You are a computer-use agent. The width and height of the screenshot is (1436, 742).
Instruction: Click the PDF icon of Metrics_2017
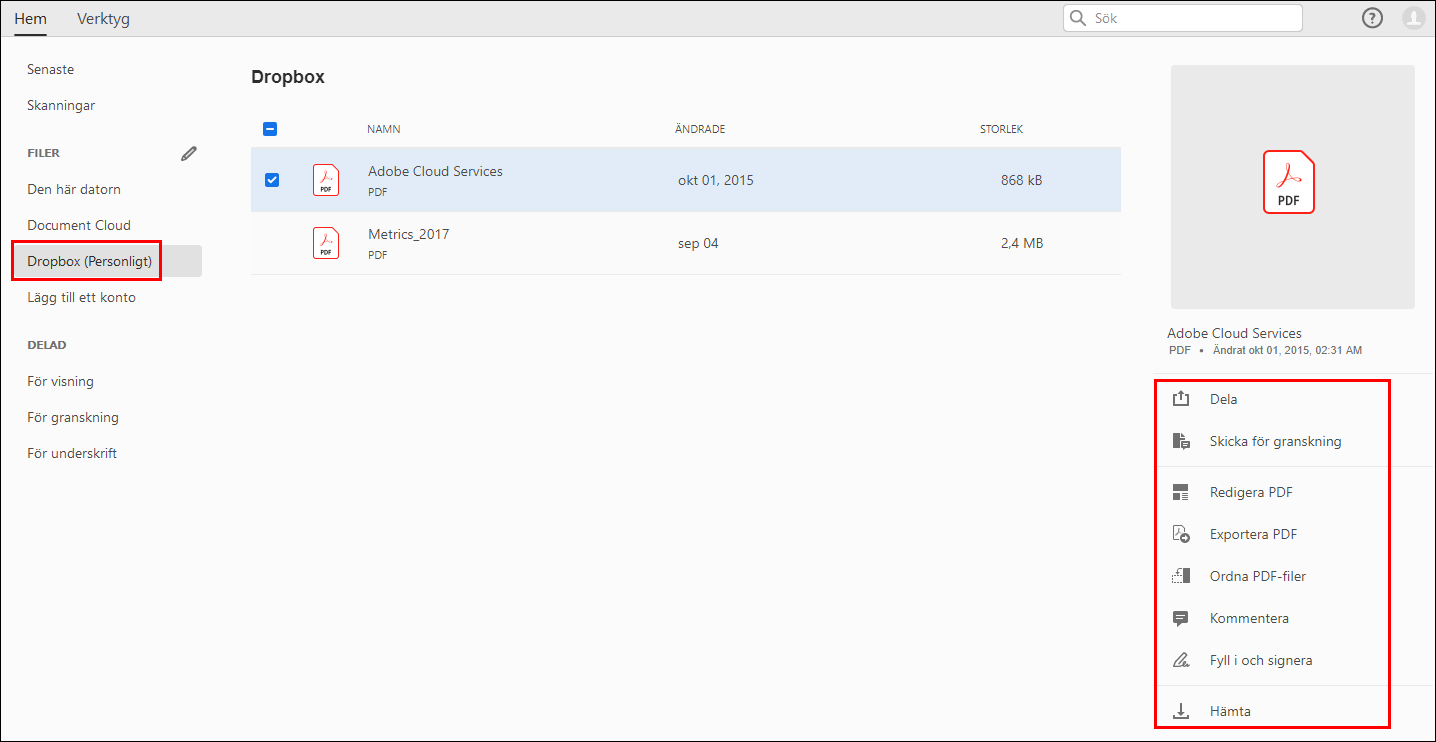(x=326, y=243)
